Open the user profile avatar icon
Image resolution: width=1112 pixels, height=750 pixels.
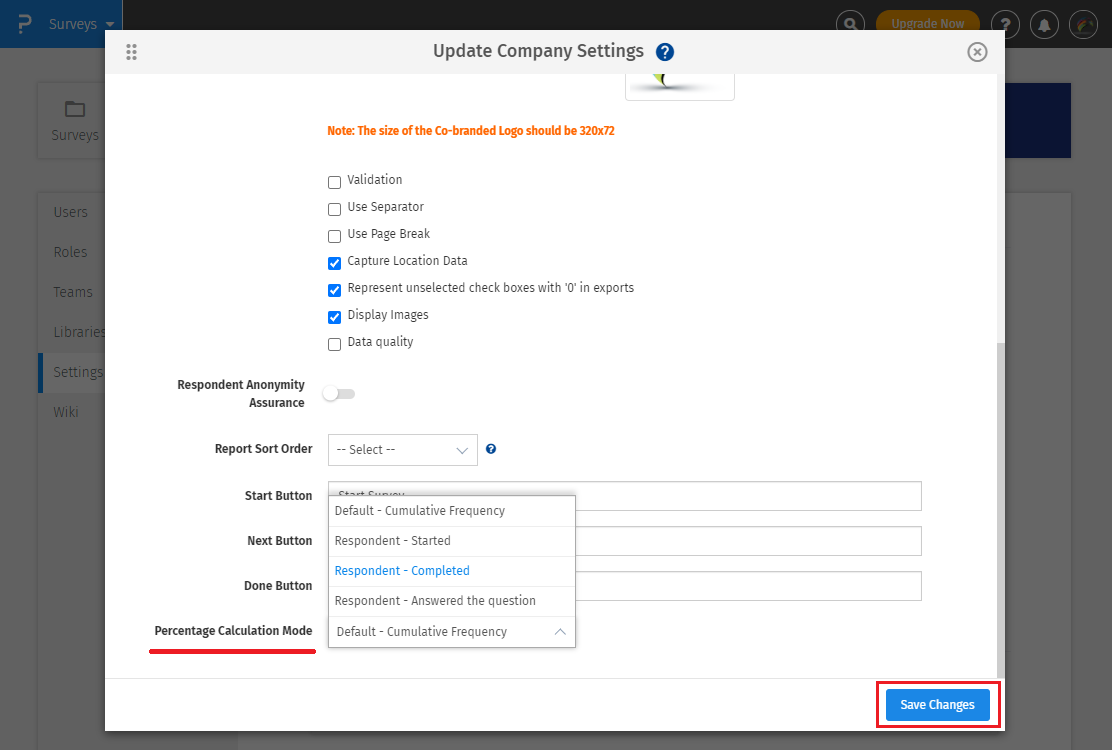tap(1083, 24)
